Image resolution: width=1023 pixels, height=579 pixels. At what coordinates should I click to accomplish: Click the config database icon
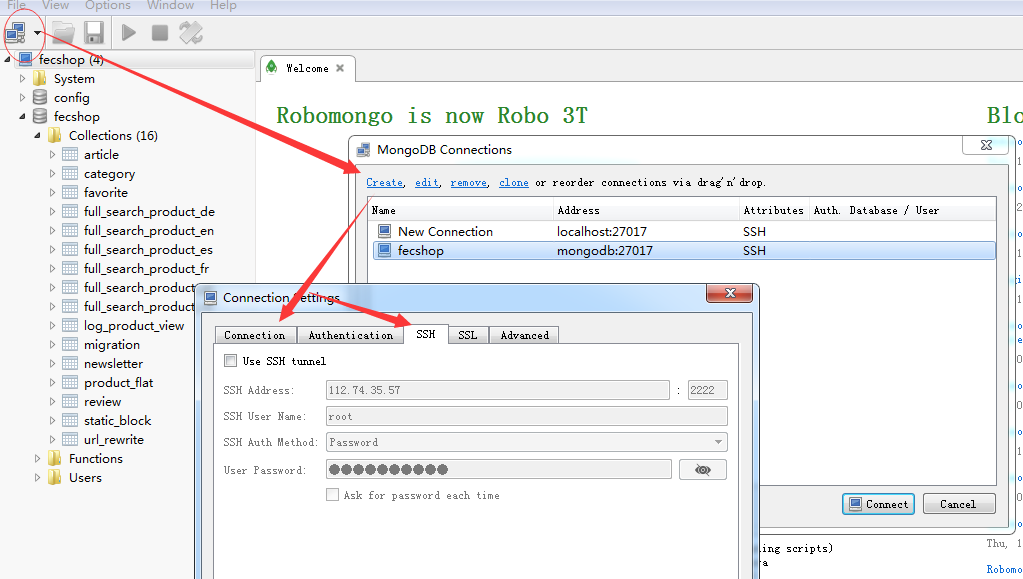coord(40,97)
